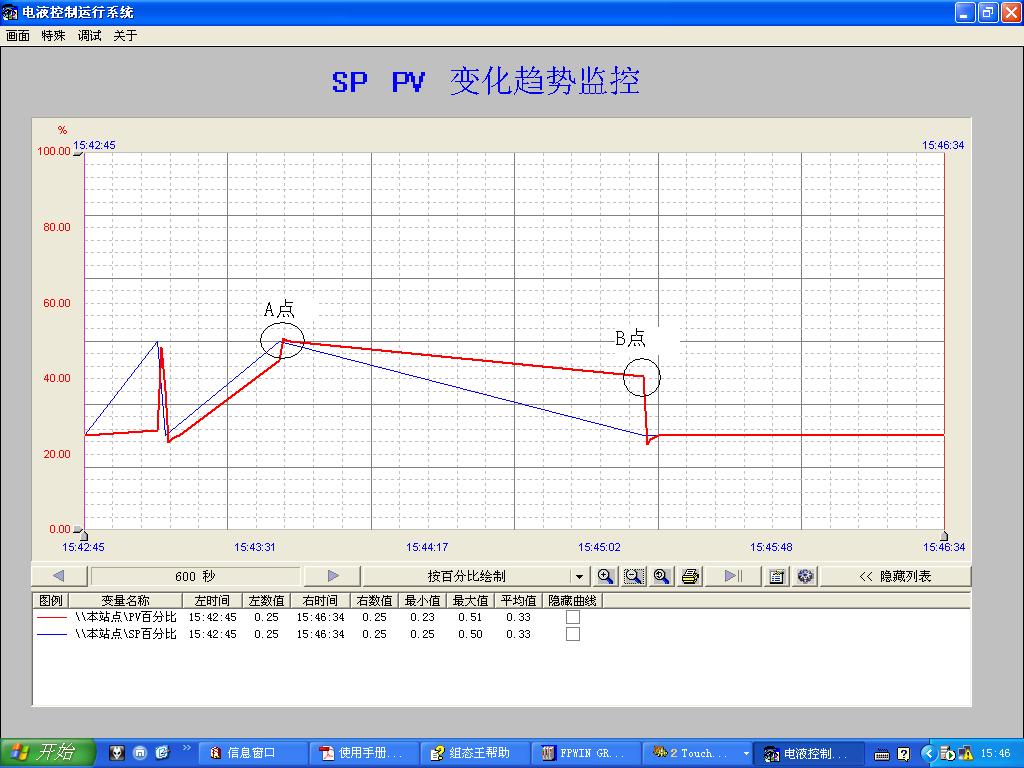Click the taskbar clock 15:46
The image size is (1024, 768).
pyautogui.click(x=996, y=754)
